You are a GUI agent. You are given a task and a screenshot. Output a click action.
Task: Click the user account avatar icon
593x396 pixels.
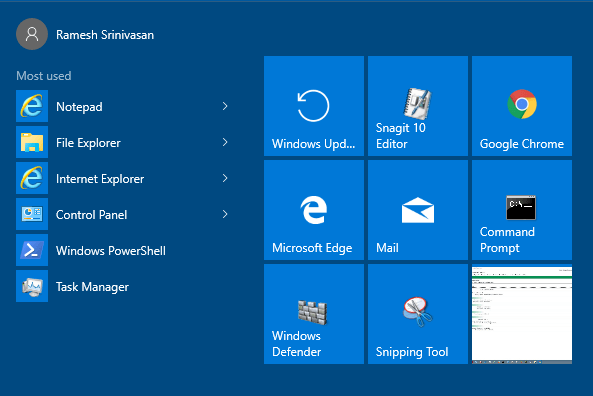[x=32, y=34]
